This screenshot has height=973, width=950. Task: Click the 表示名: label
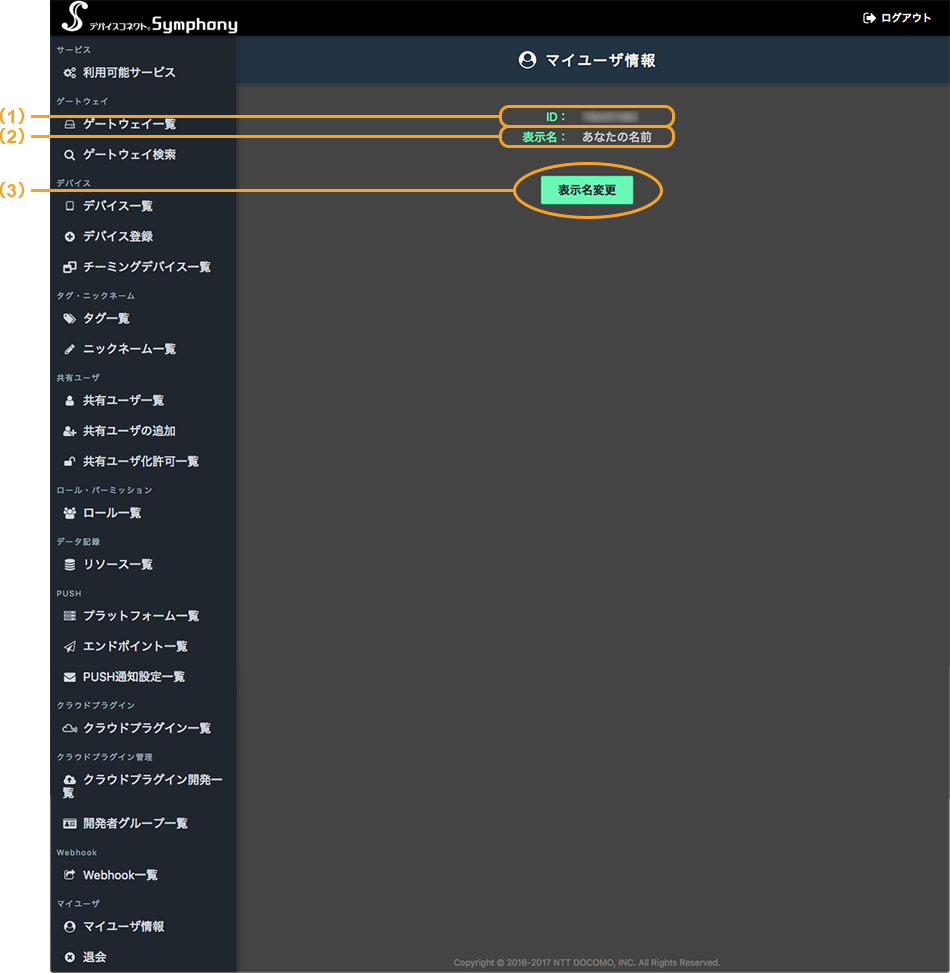click(x=544, y=137)
